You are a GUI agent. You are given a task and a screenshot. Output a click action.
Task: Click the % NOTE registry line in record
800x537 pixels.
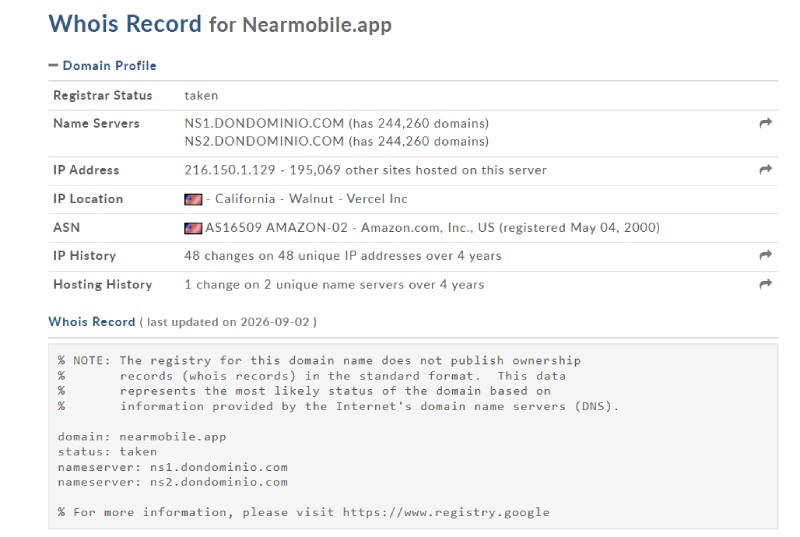[x=319, y=361]
